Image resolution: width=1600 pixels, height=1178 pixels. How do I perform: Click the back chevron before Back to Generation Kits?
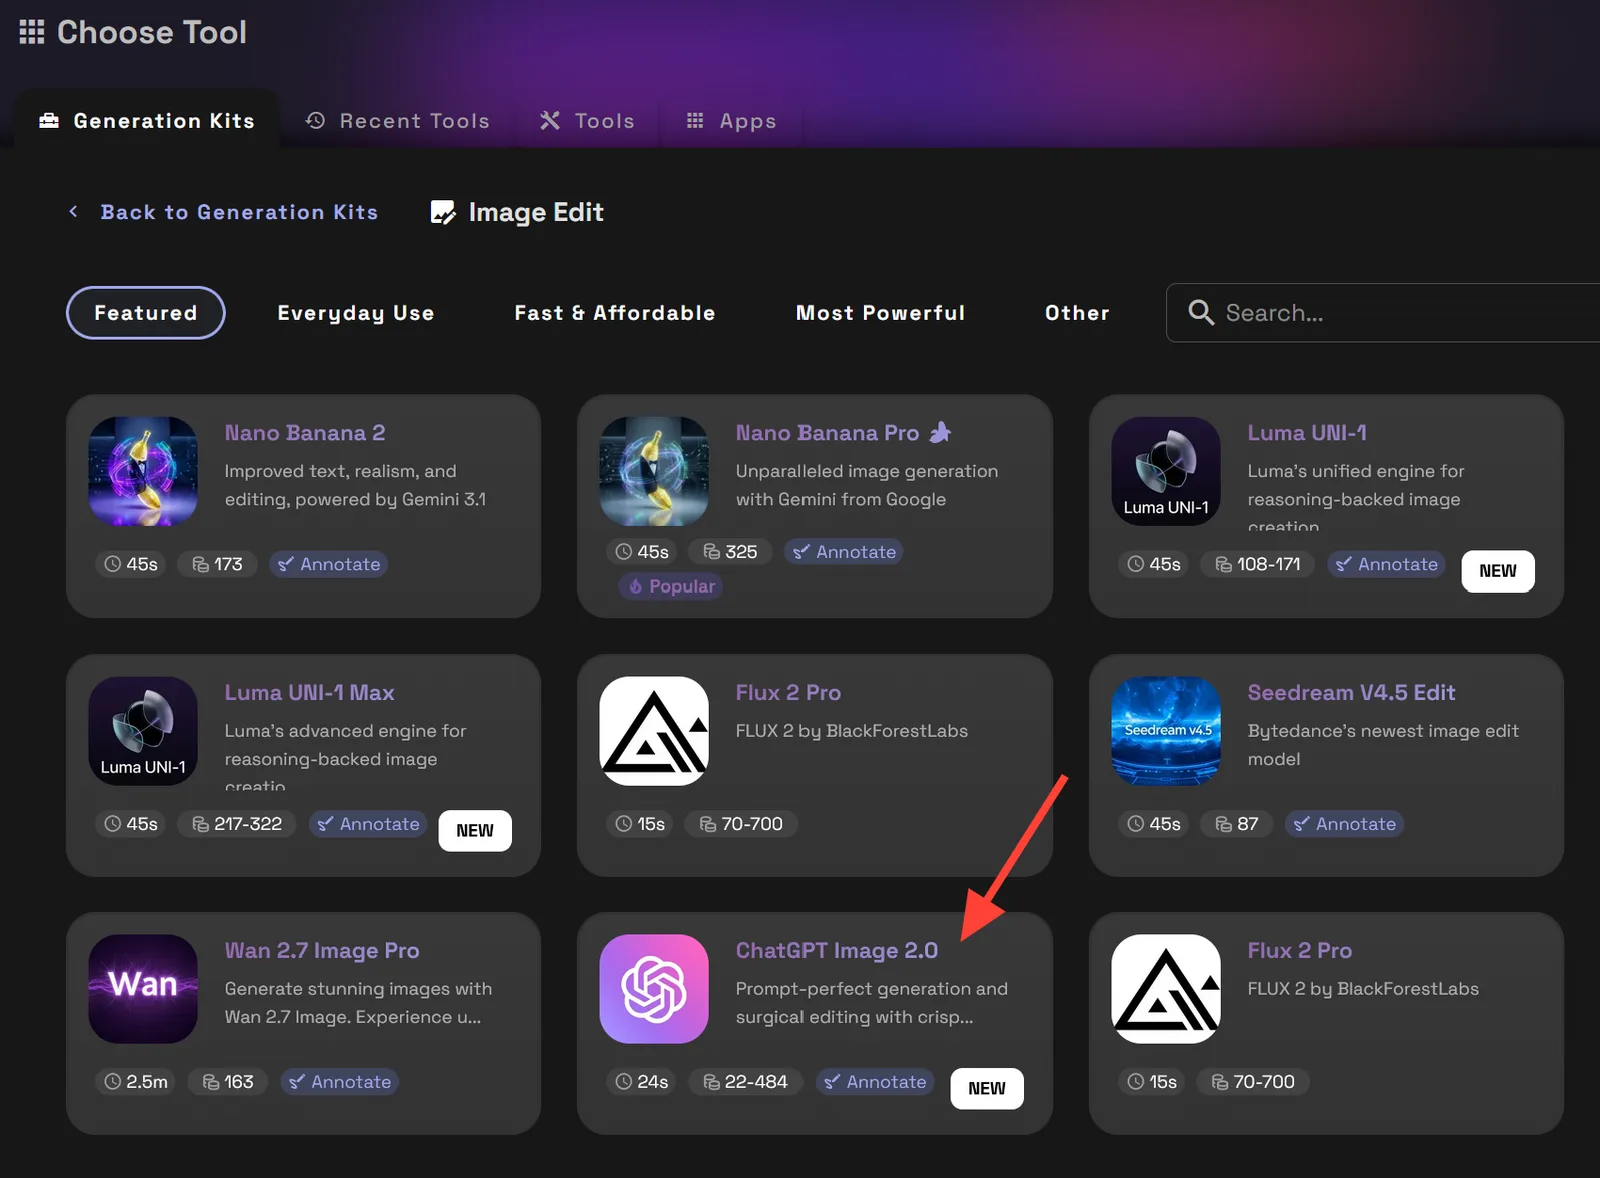tap(73, 211)
